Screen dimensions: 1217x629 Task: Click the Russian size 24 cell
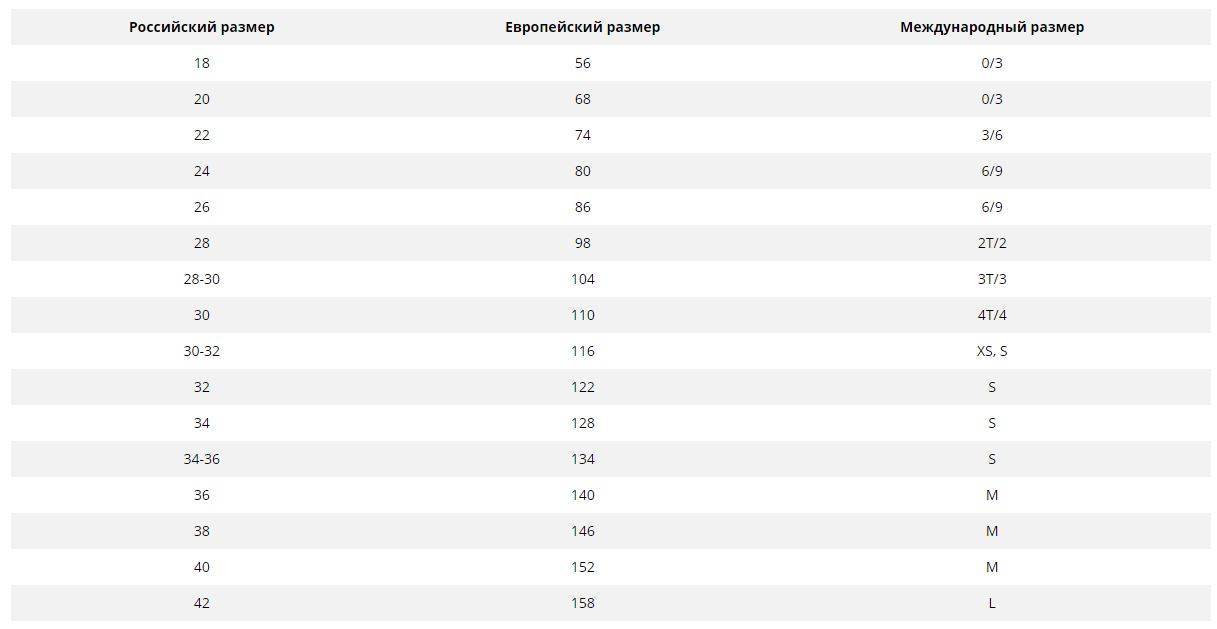201,171
